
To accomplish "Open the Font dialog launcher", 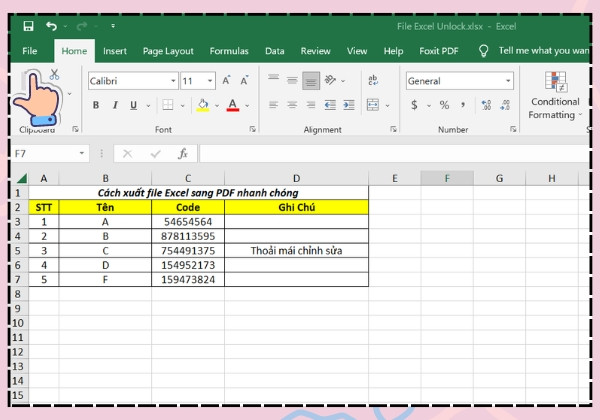I will click(253, 129).
